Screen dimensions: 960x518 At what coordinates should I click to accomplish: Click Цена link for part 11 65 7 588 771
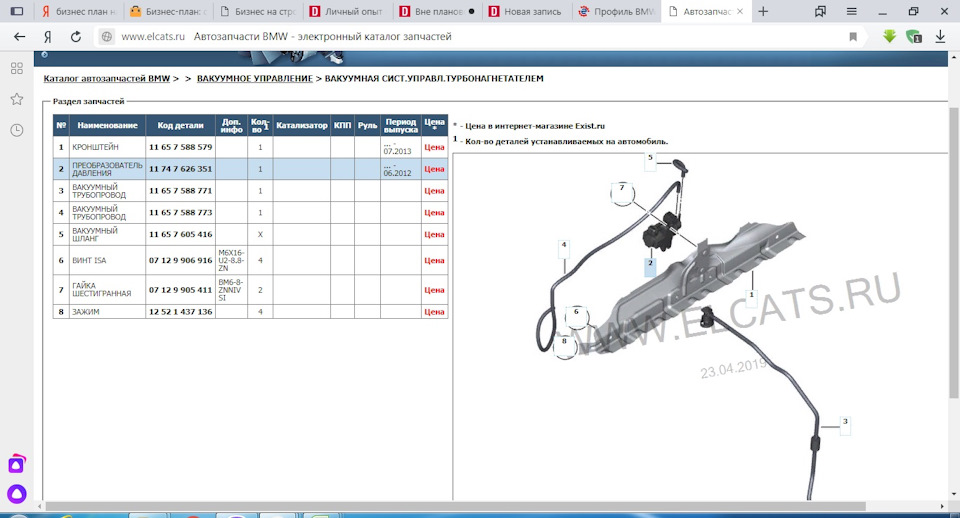point(434,190)
